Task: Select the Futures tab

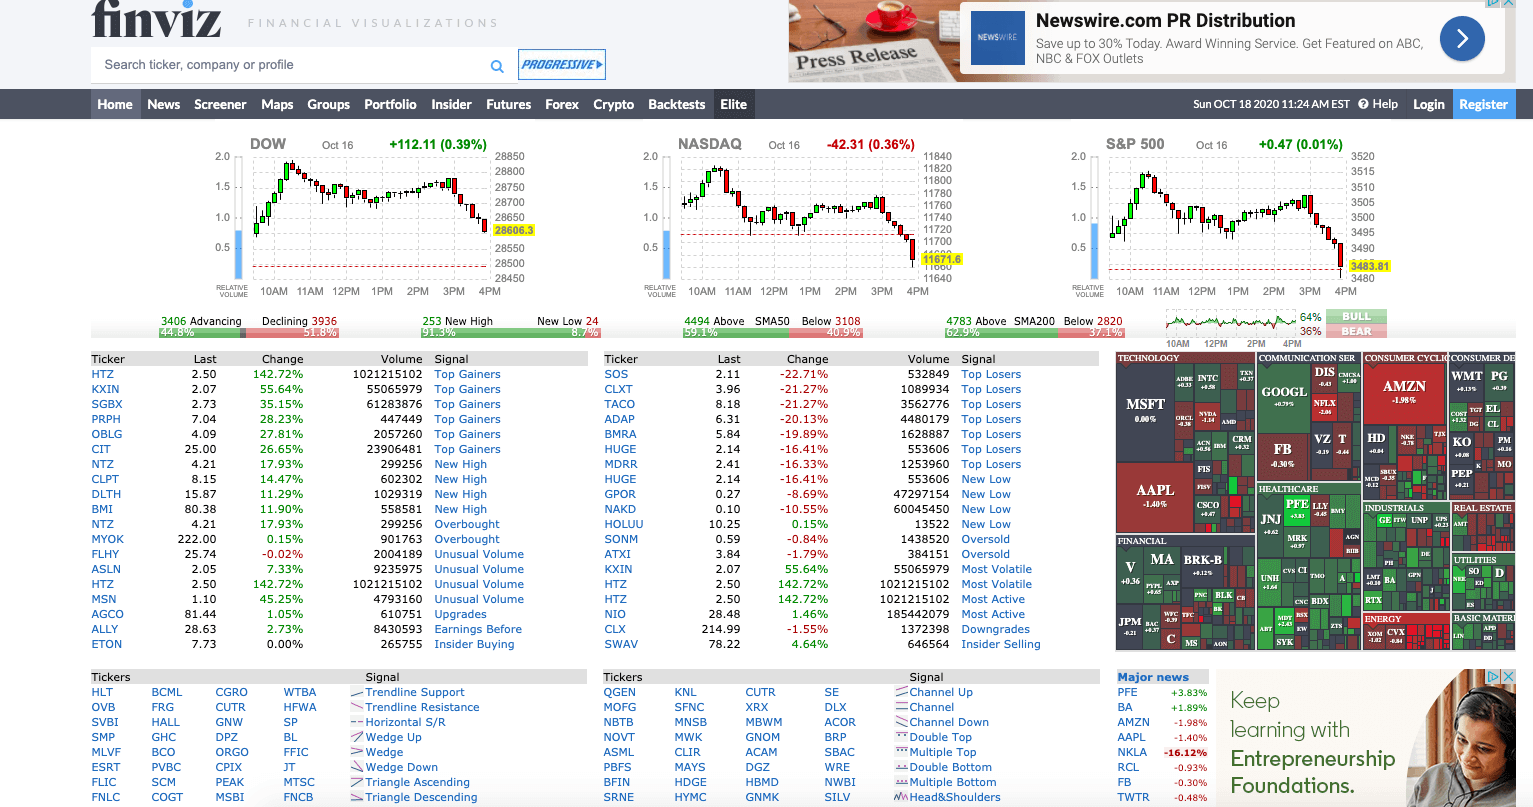Action: [509, 104]
